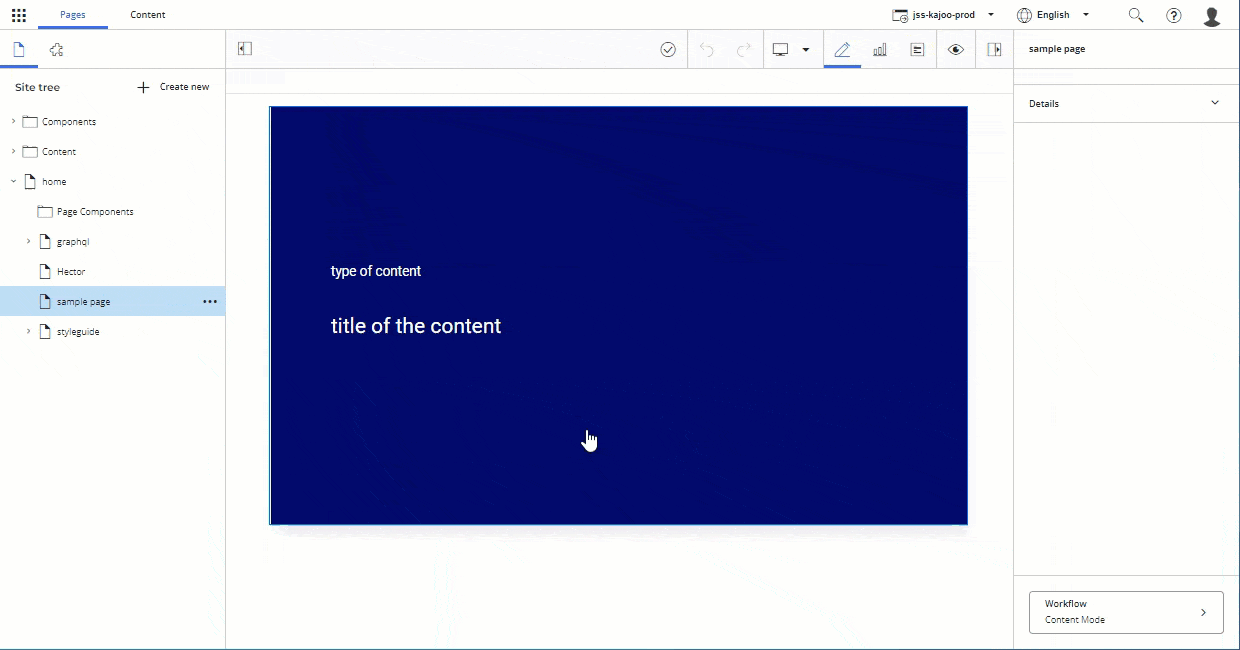
Task: Click the Site tree heading
Action: pos(37,87)
